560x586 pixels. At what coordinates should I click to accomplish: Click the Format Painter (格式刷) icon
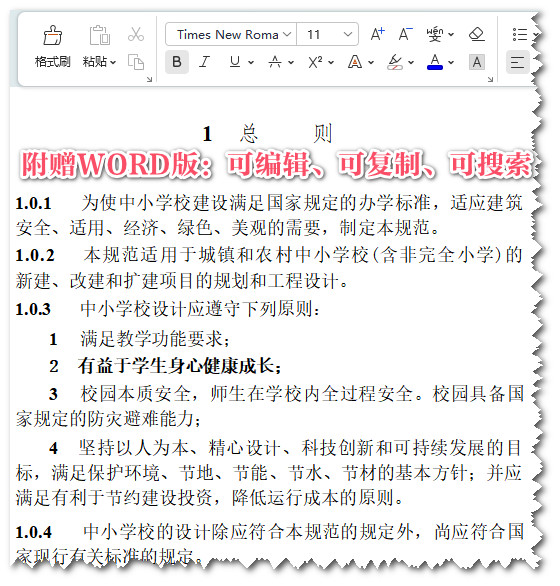tap(53, 36)
